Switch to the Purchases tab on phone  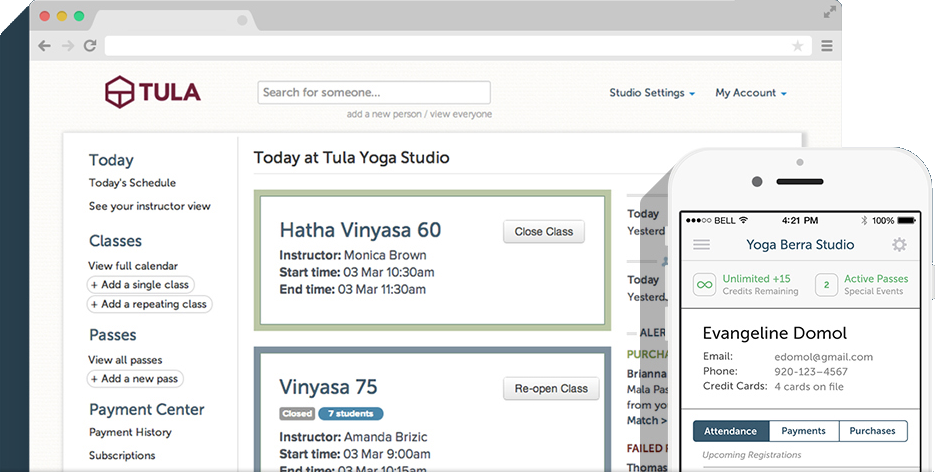(x=873, y=431)
